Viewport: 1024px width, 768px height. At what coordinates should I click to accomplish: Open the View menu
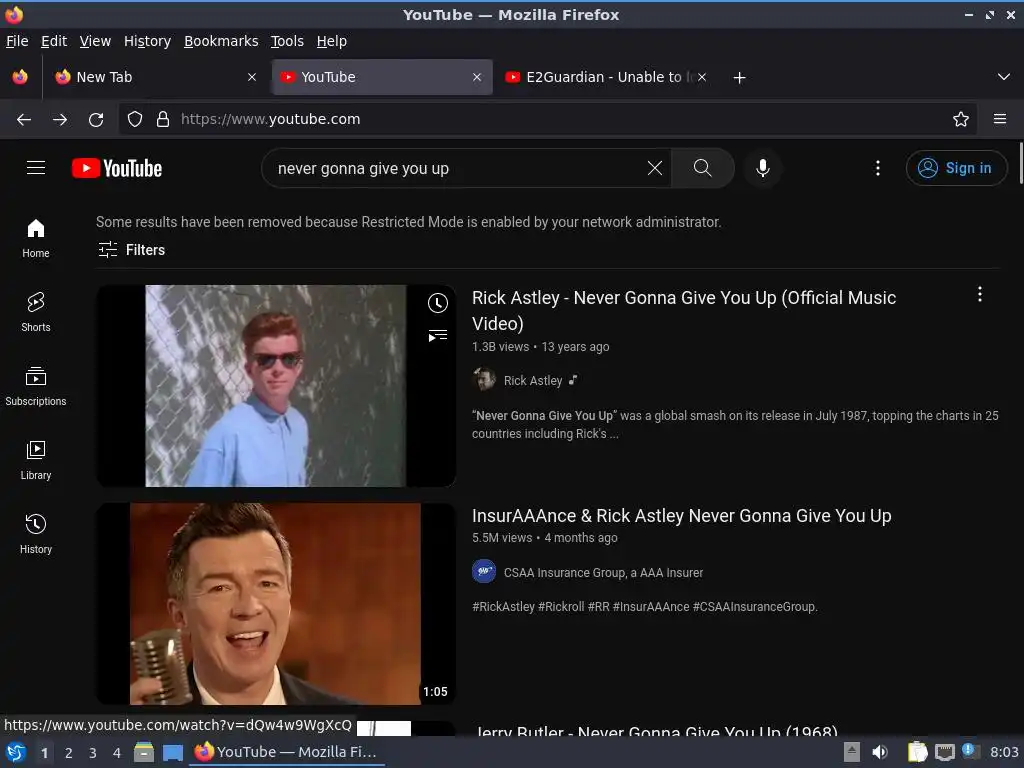pos(95,41)
